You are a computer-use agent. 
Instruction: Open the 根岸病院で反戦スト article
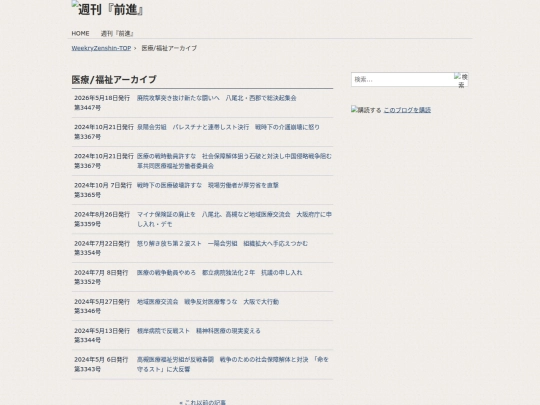(198, 331)
